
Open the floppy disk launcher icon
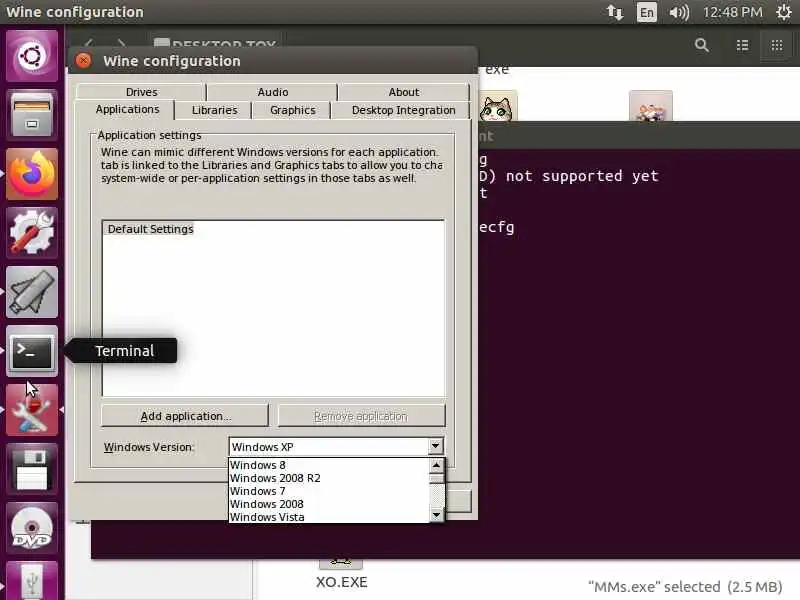coord(32,469)
